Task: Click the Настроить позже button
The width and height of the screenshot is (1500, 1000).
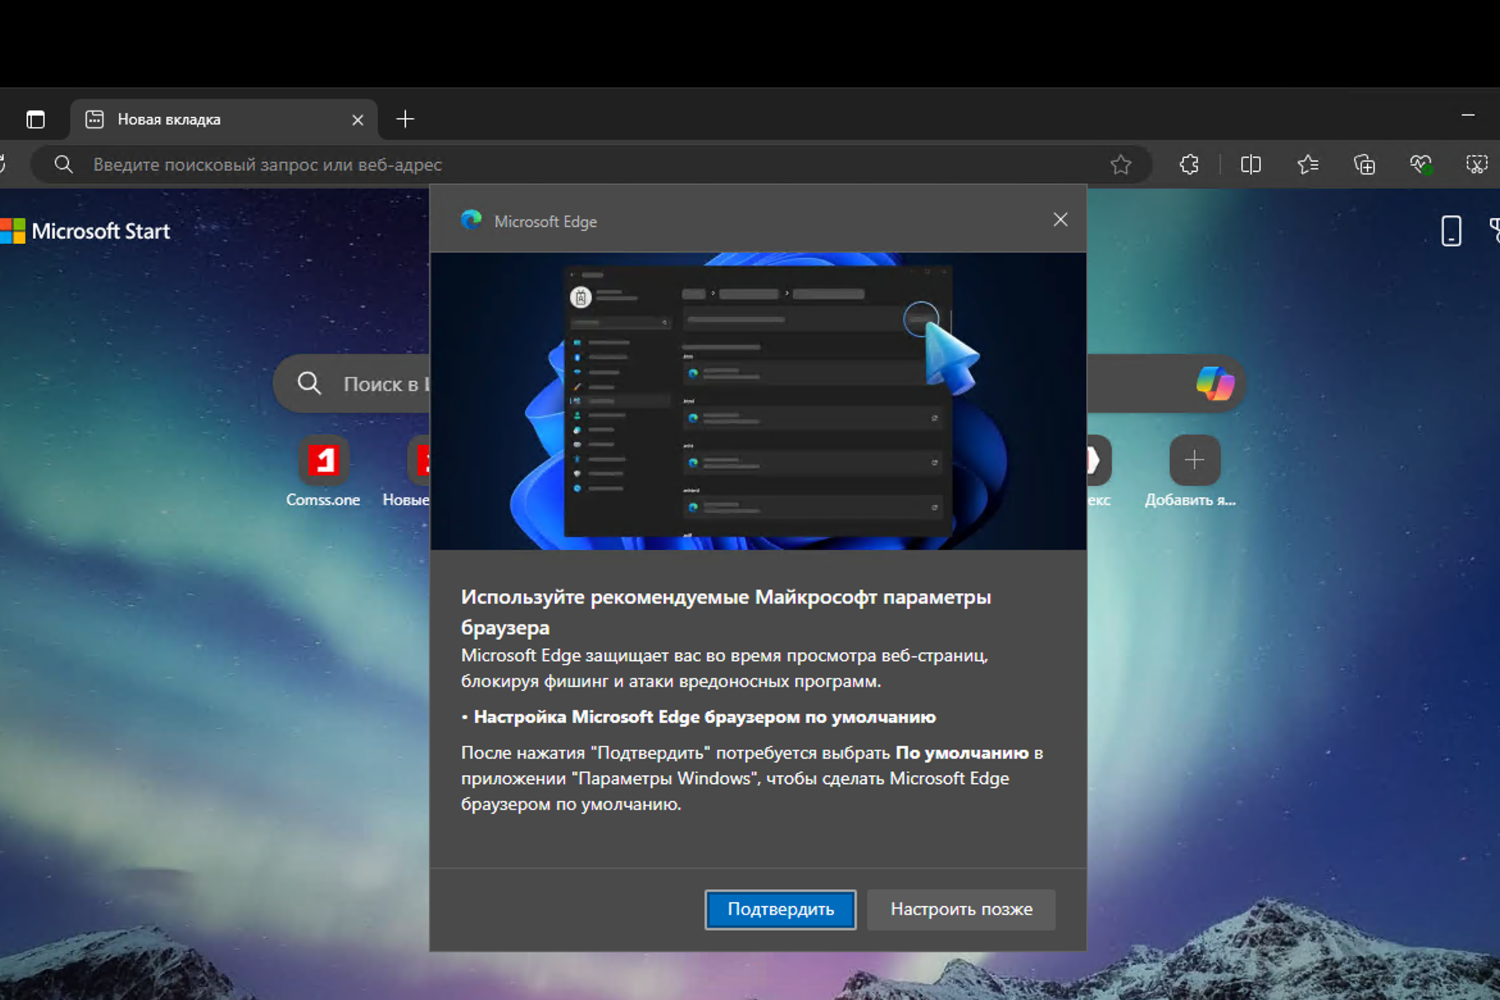Action: [x=961, y=910]
